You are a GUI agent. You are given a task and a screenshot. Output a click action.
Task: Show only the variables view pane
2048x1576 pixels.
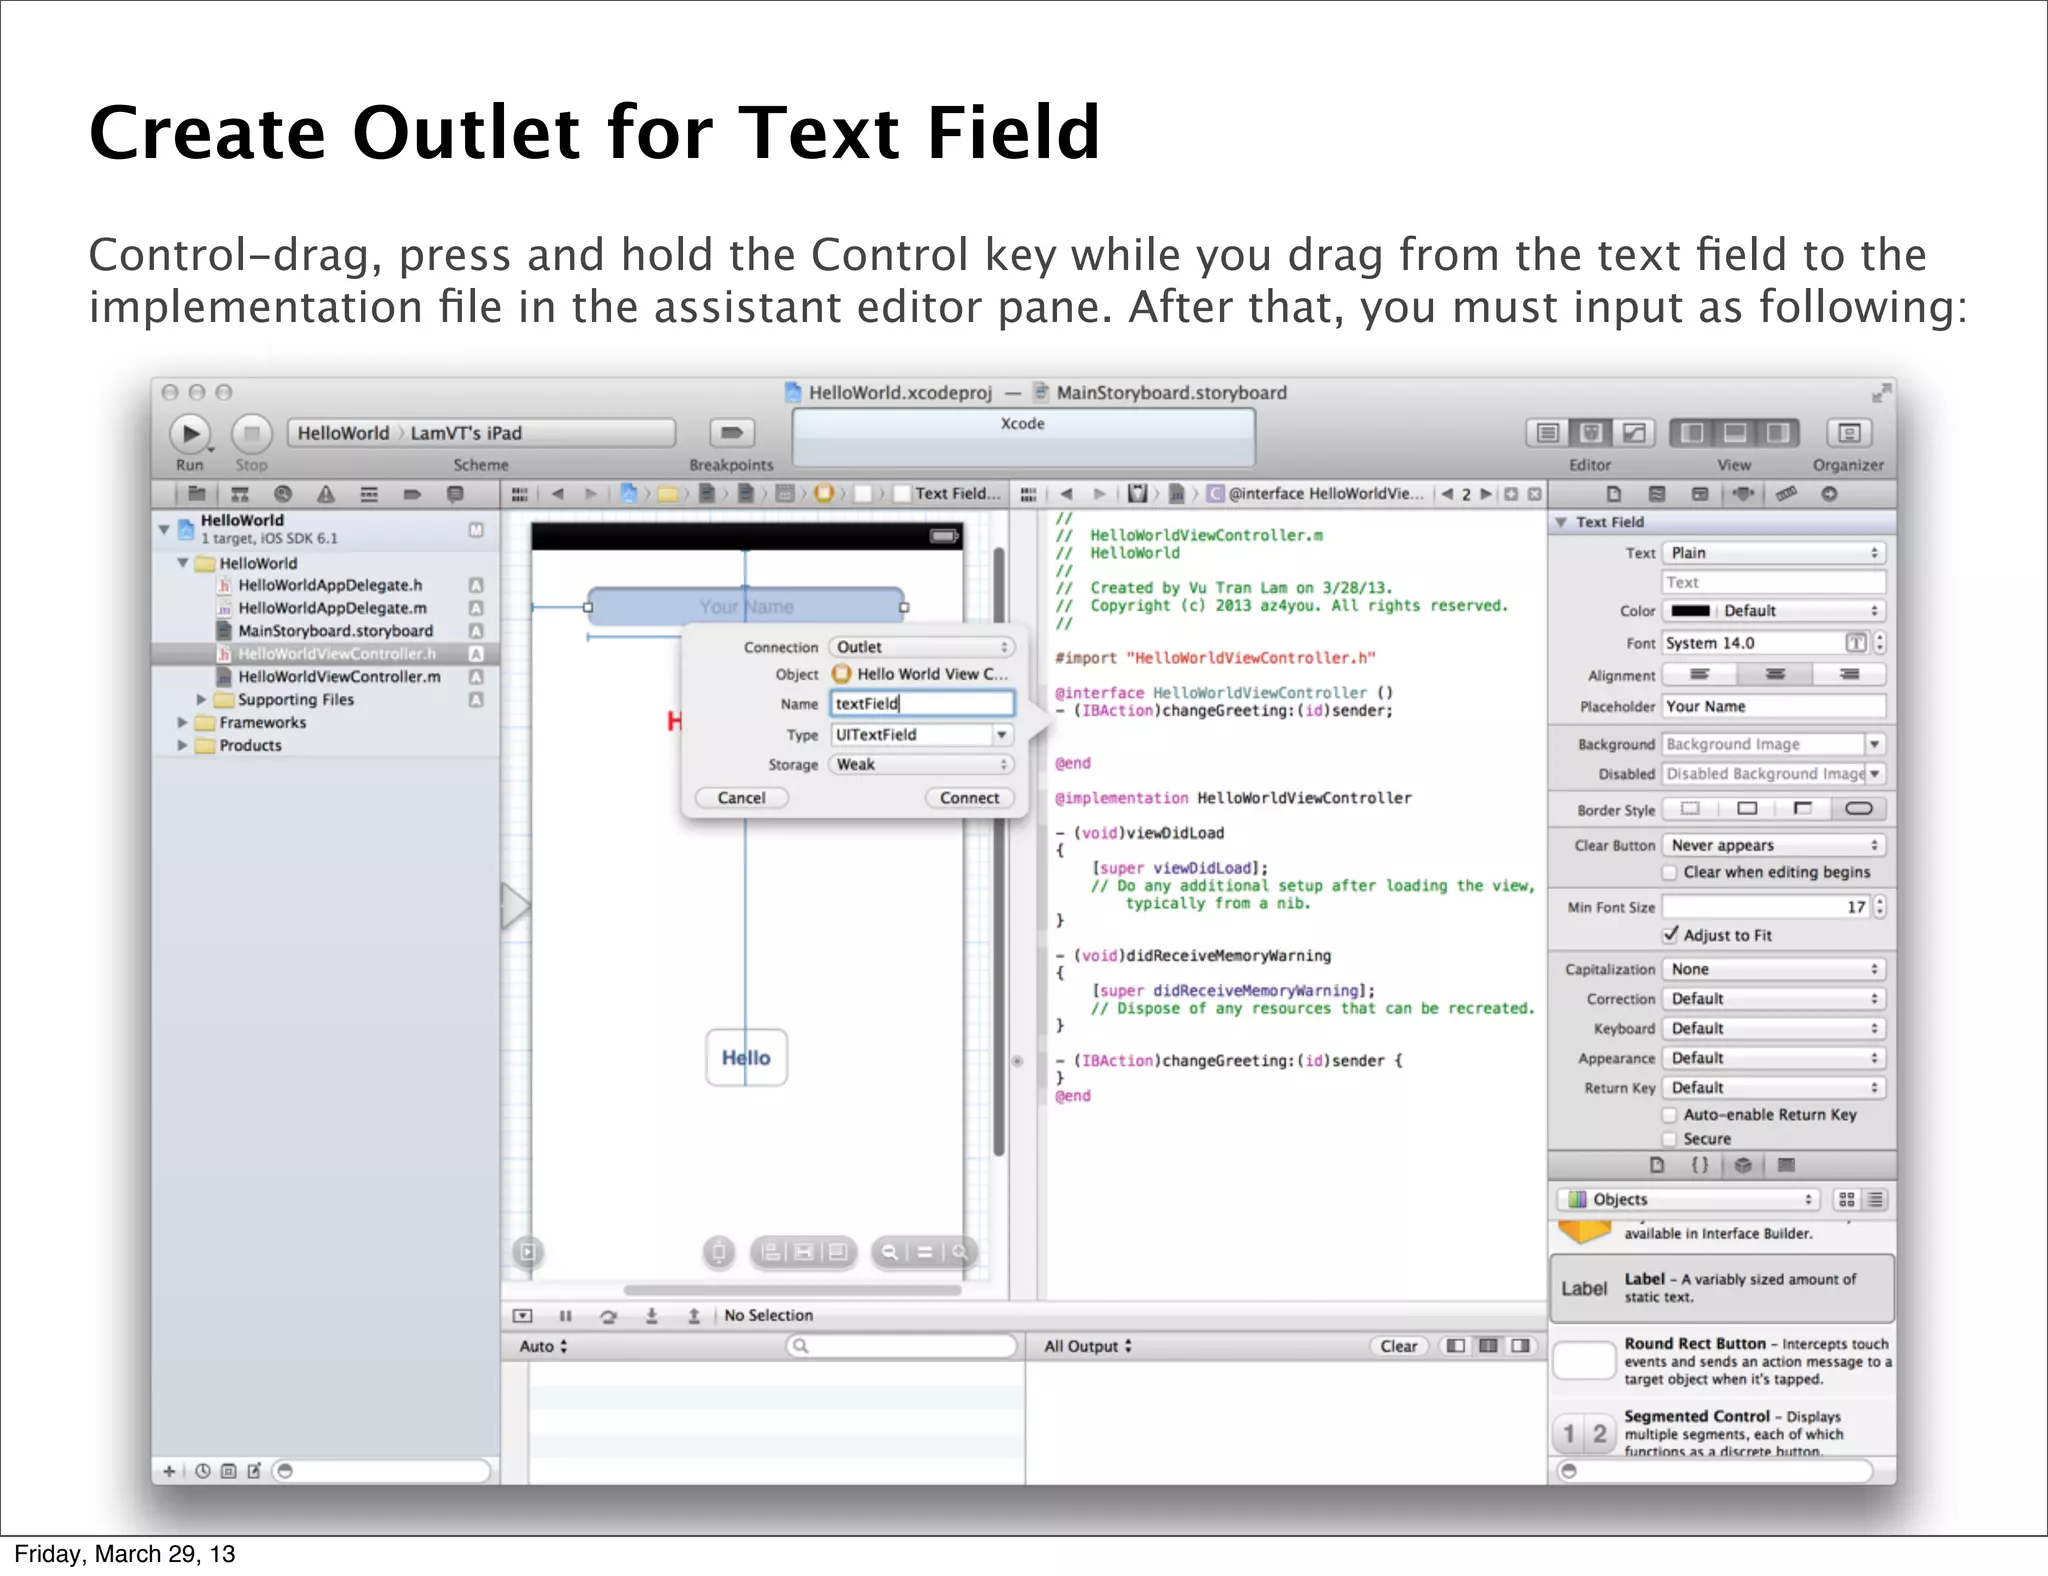pos(1456,1346)
